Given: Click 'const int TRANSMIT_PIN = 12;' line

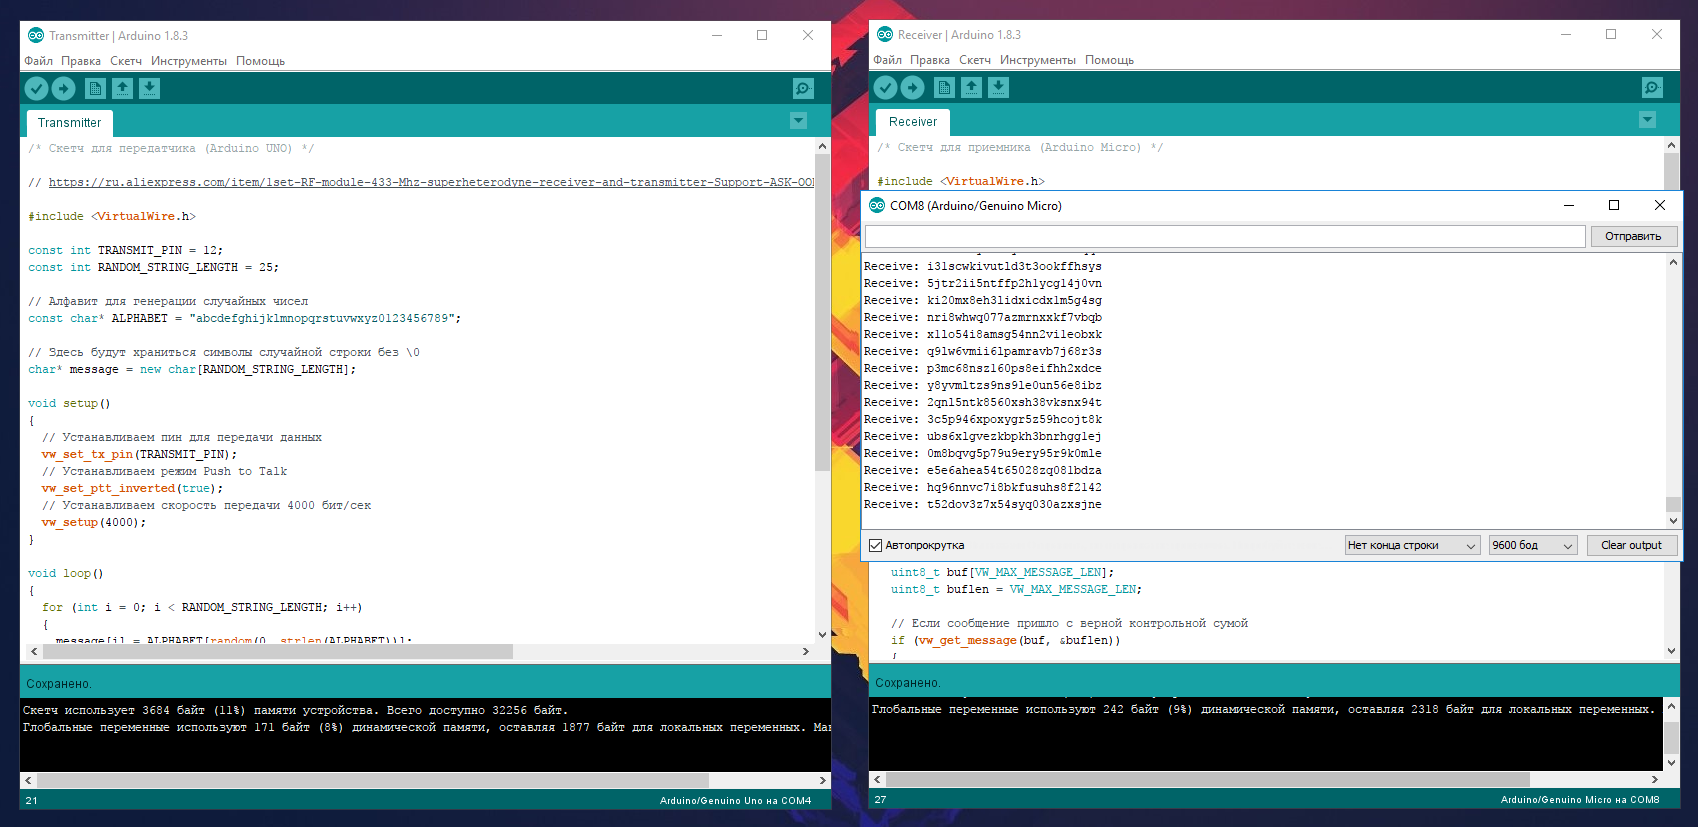Looking at the screenshot, I should click(x=125, y=251).
